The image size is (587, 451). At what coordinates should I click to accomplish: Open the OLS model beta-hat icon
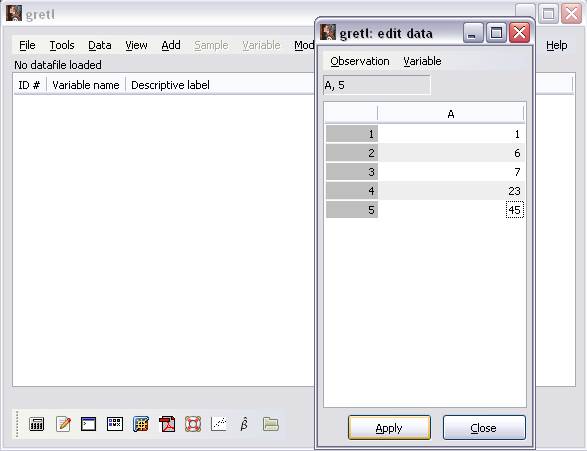pyautogui.click(x=244, y=424)
